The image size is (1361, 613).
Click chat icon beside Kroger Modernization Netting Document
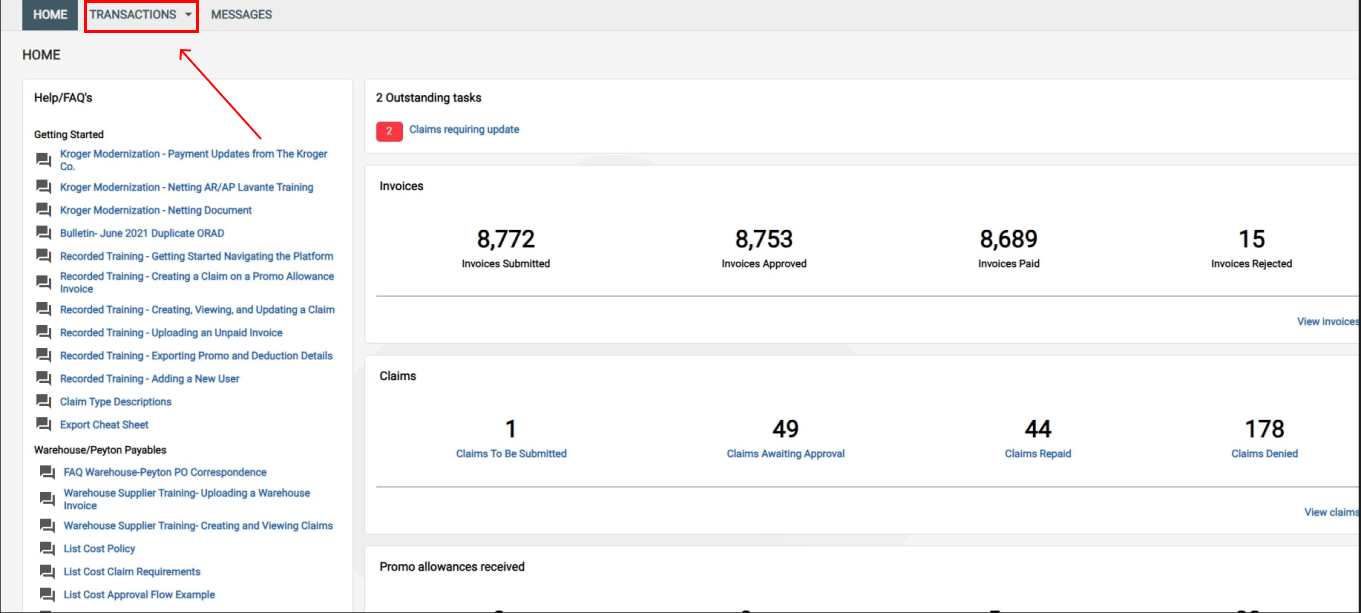point(43,210)
